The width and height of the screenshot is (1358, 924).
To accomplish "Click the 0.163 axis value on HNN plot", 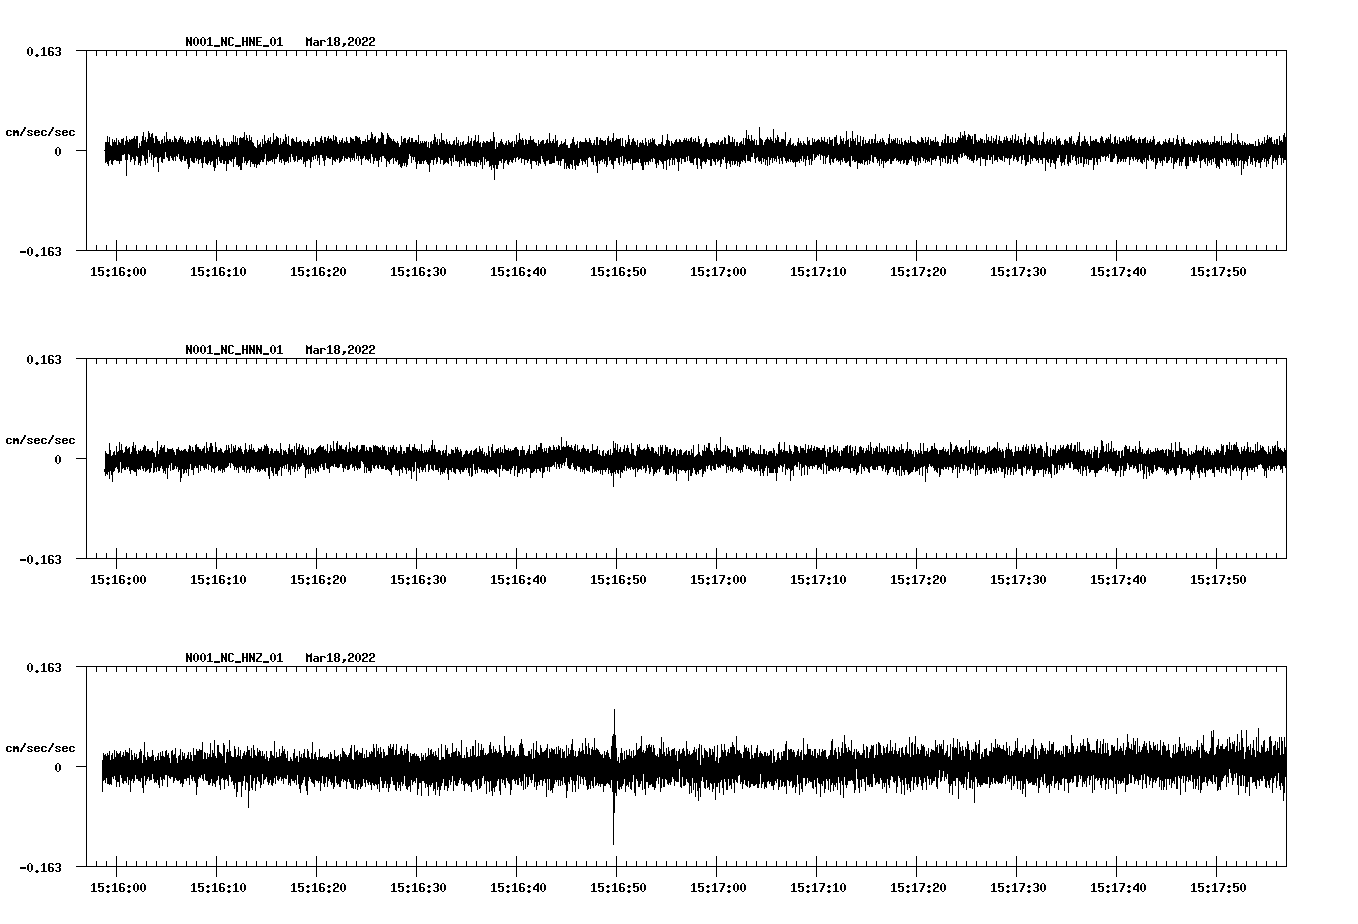I will coord(43,359).
